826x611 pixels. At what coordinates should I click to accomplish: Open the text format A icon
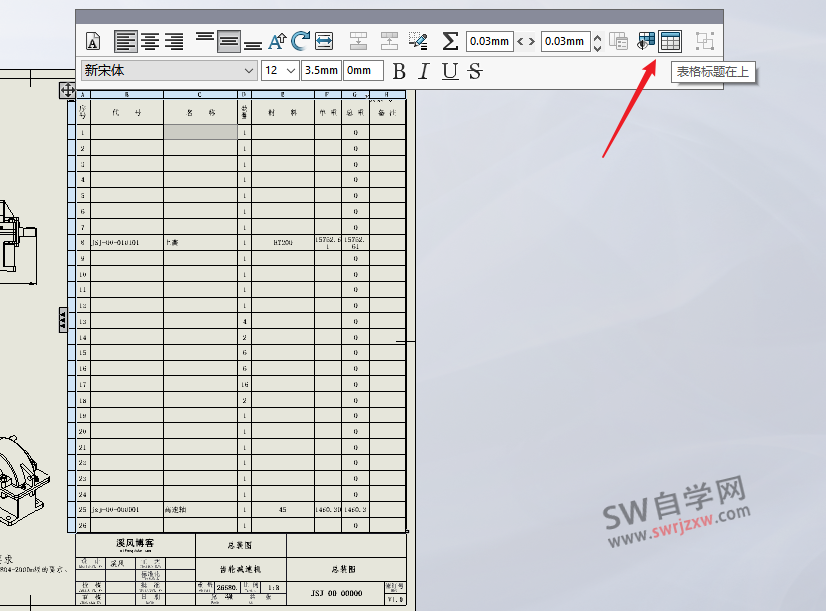(x=94, y=41)
